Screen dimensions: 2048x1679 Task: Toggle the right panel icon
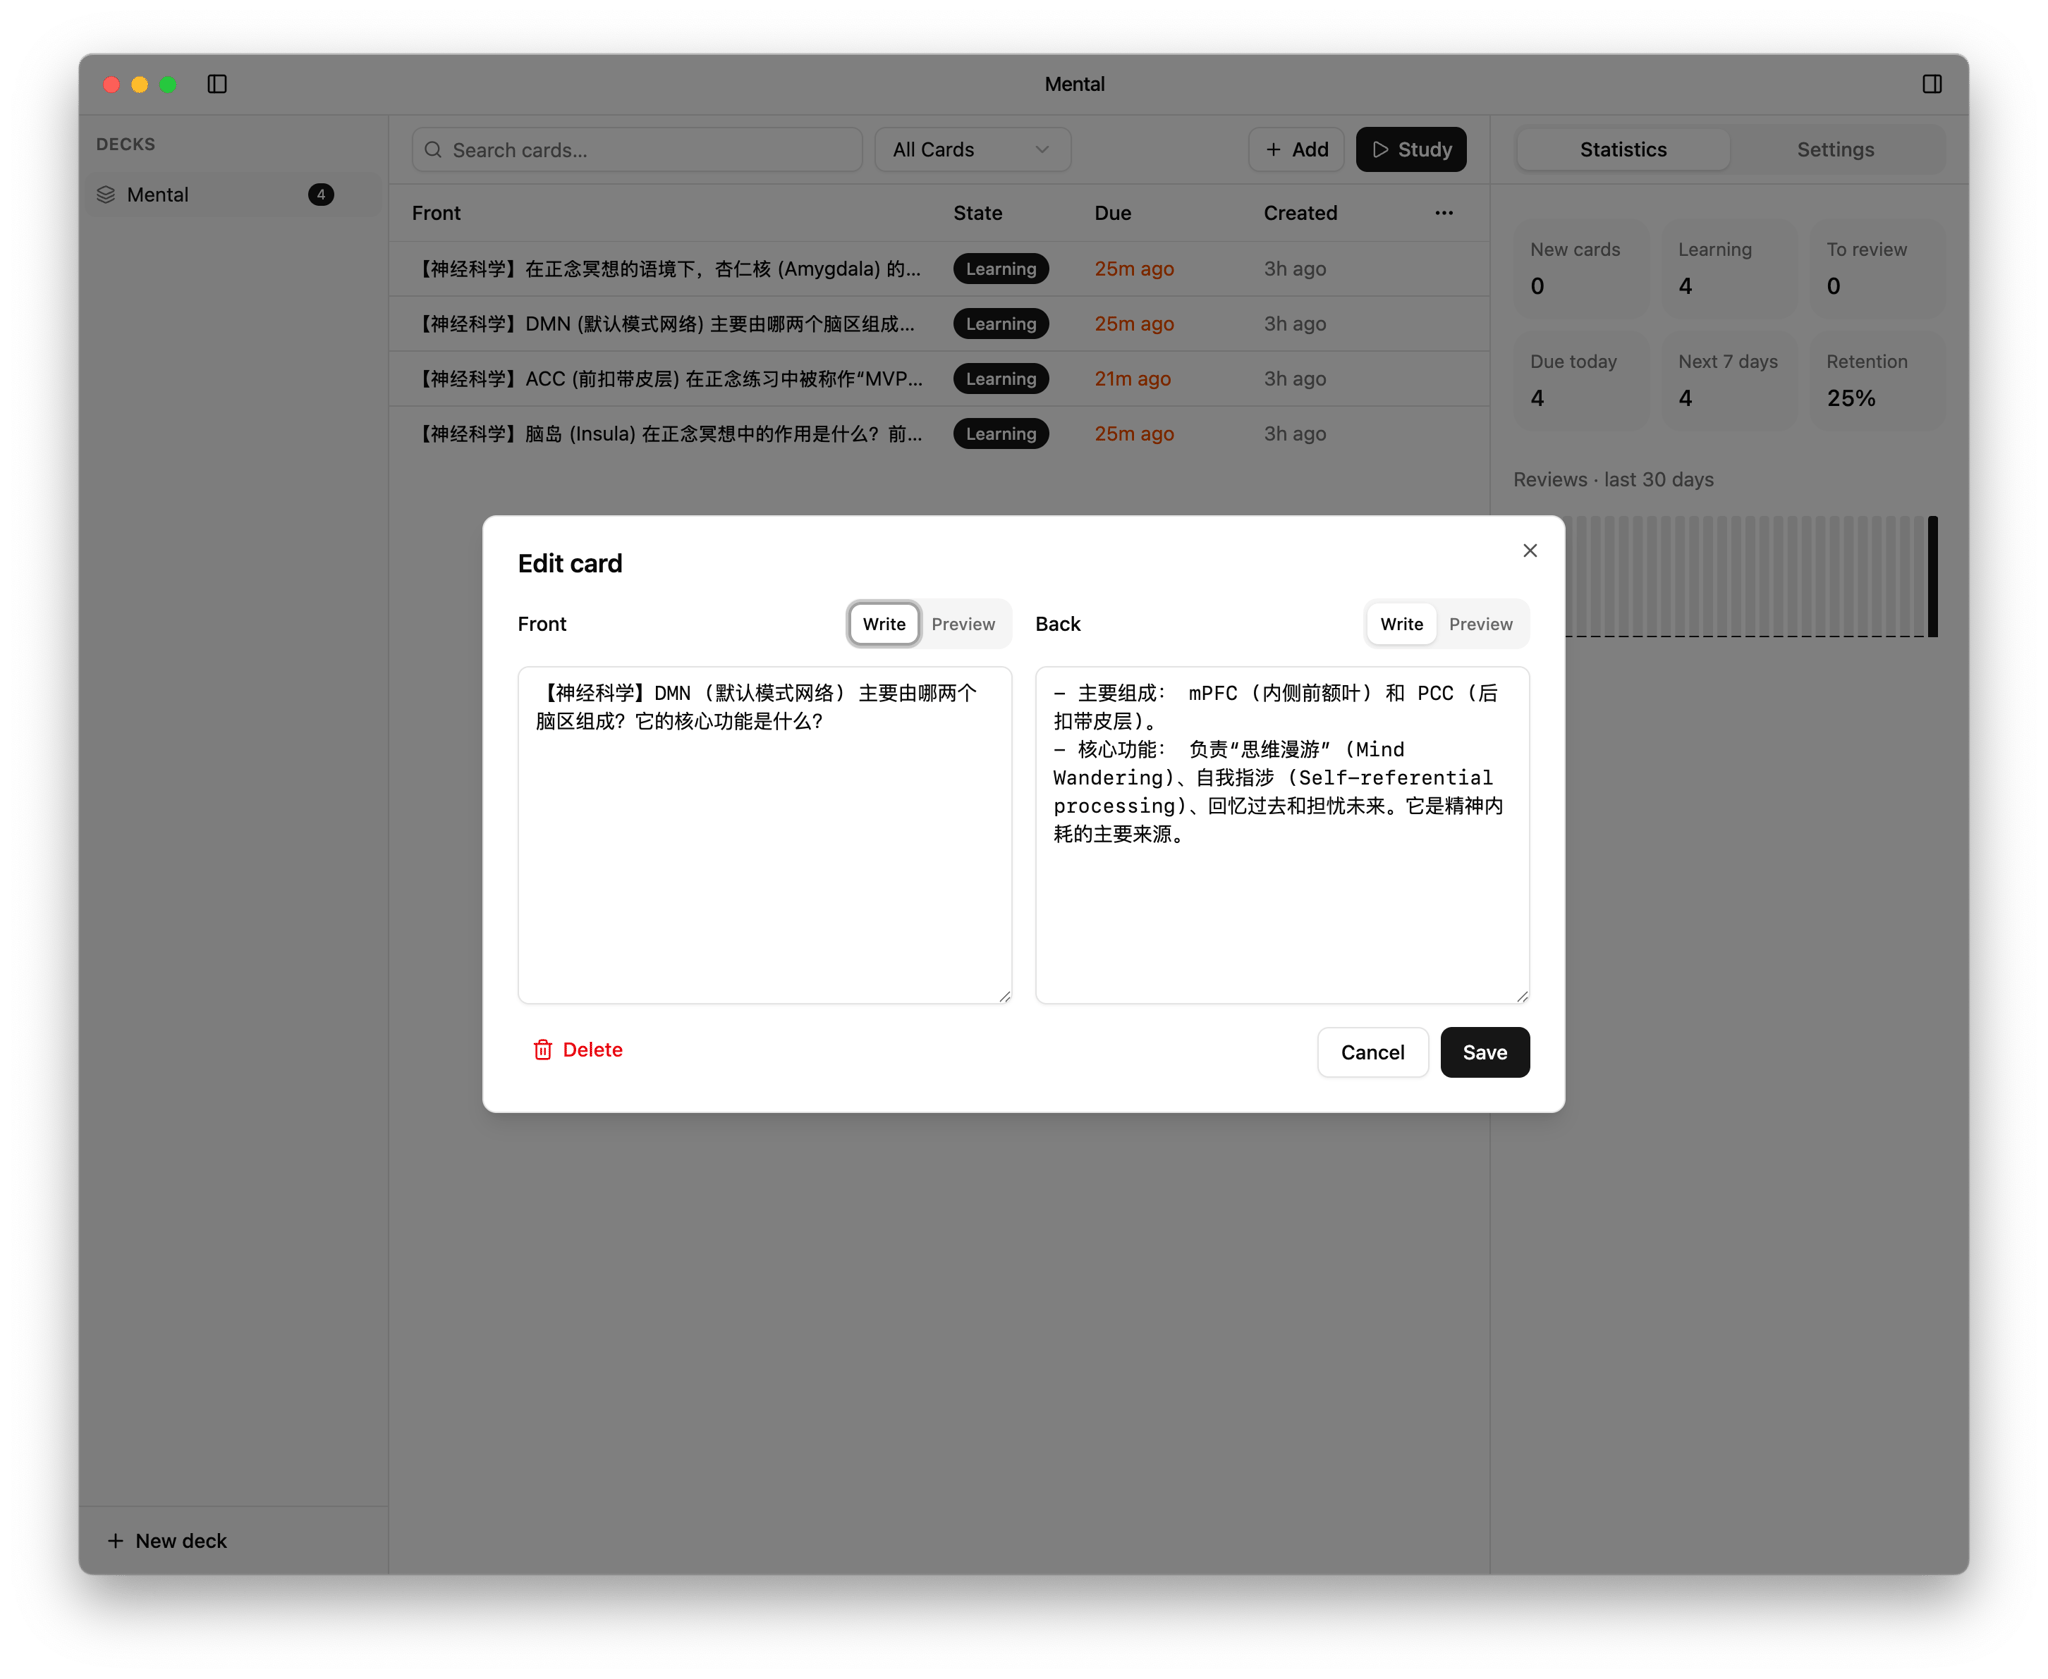(x=1932, y=84)
